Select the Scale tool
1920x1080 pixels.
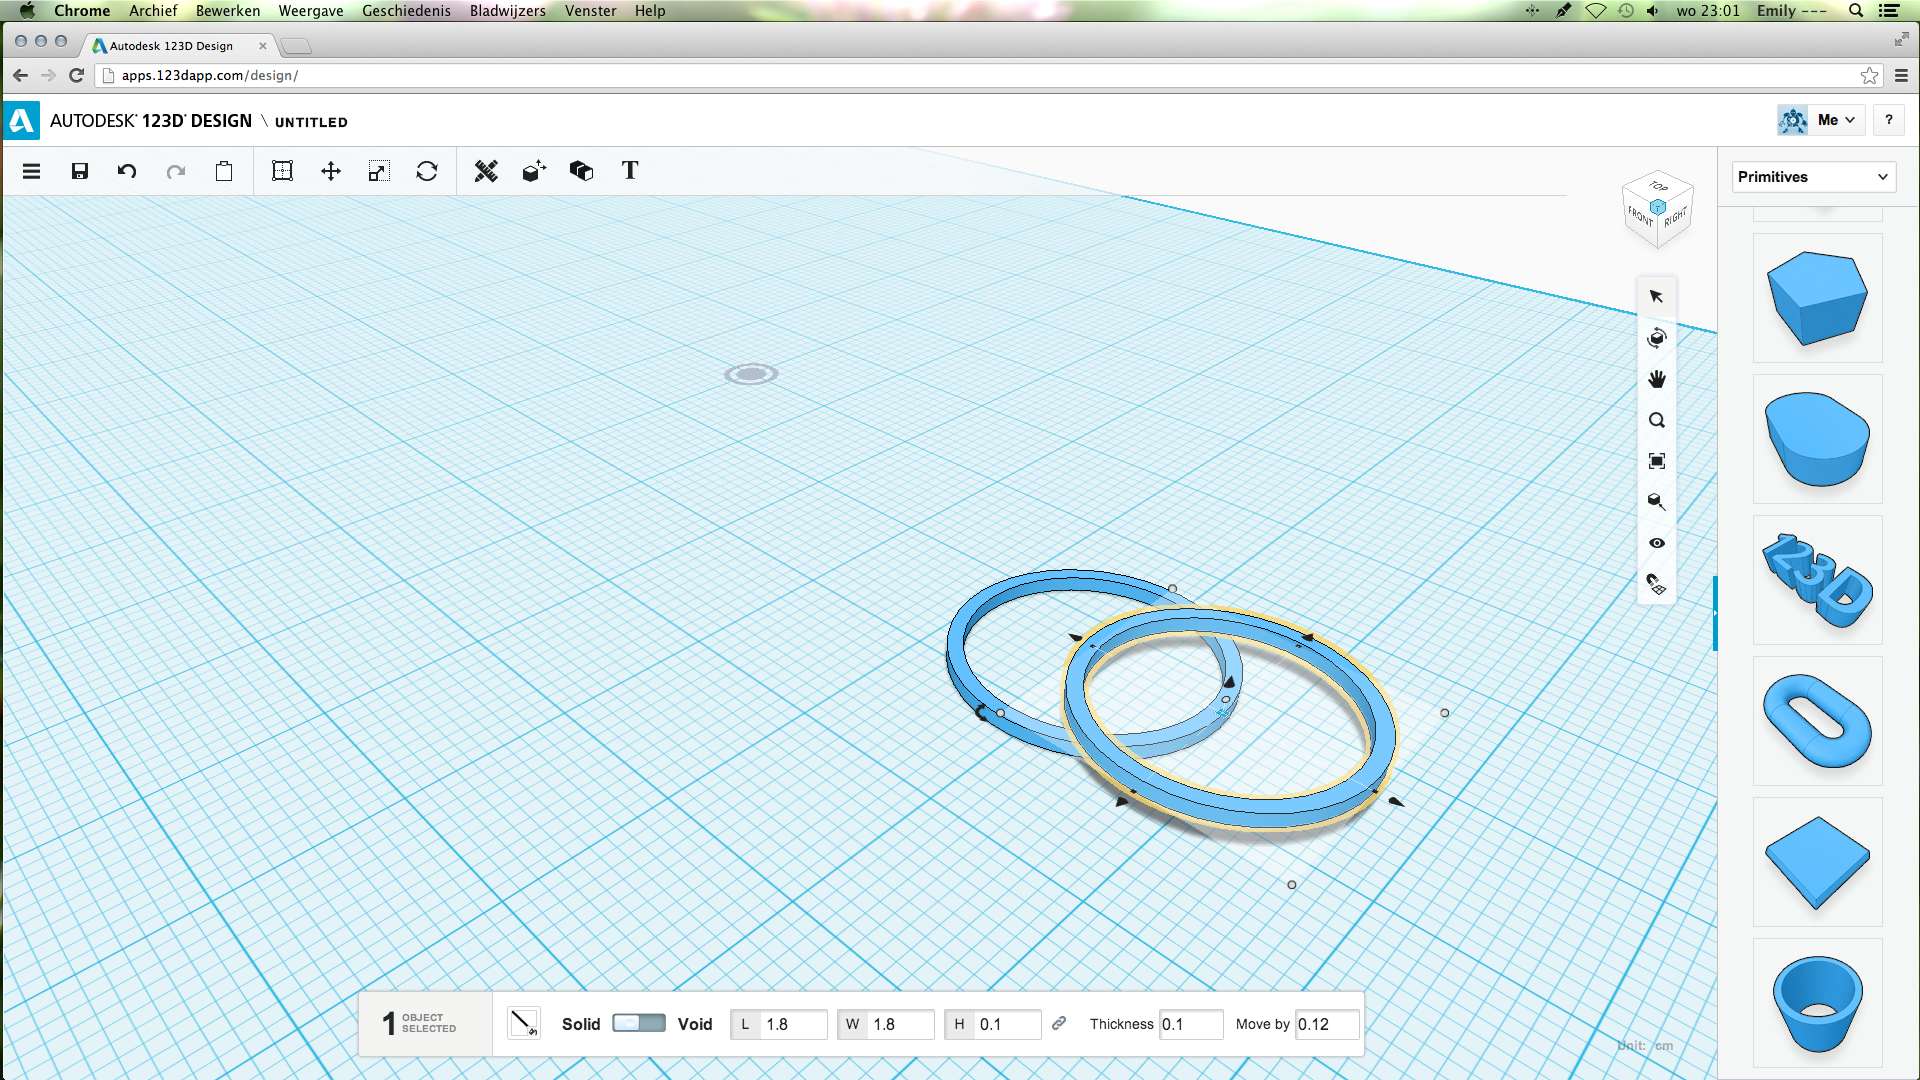coord(379,171)
